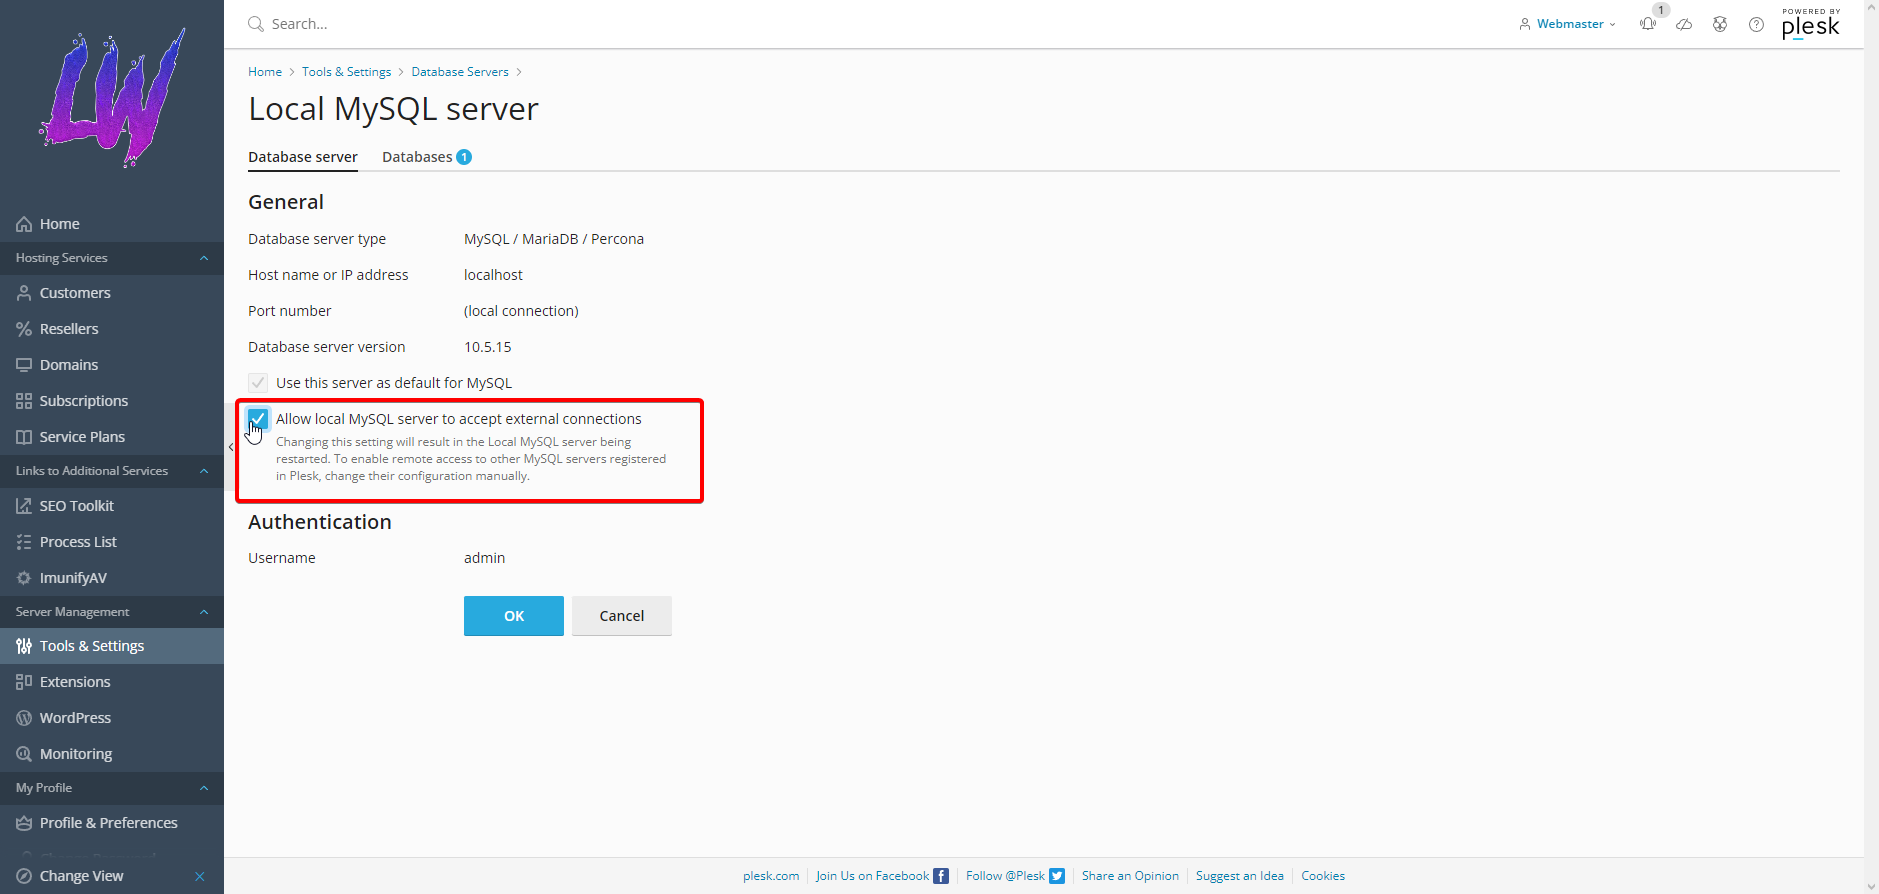Collapse the Server Management section

pos(204,612)
